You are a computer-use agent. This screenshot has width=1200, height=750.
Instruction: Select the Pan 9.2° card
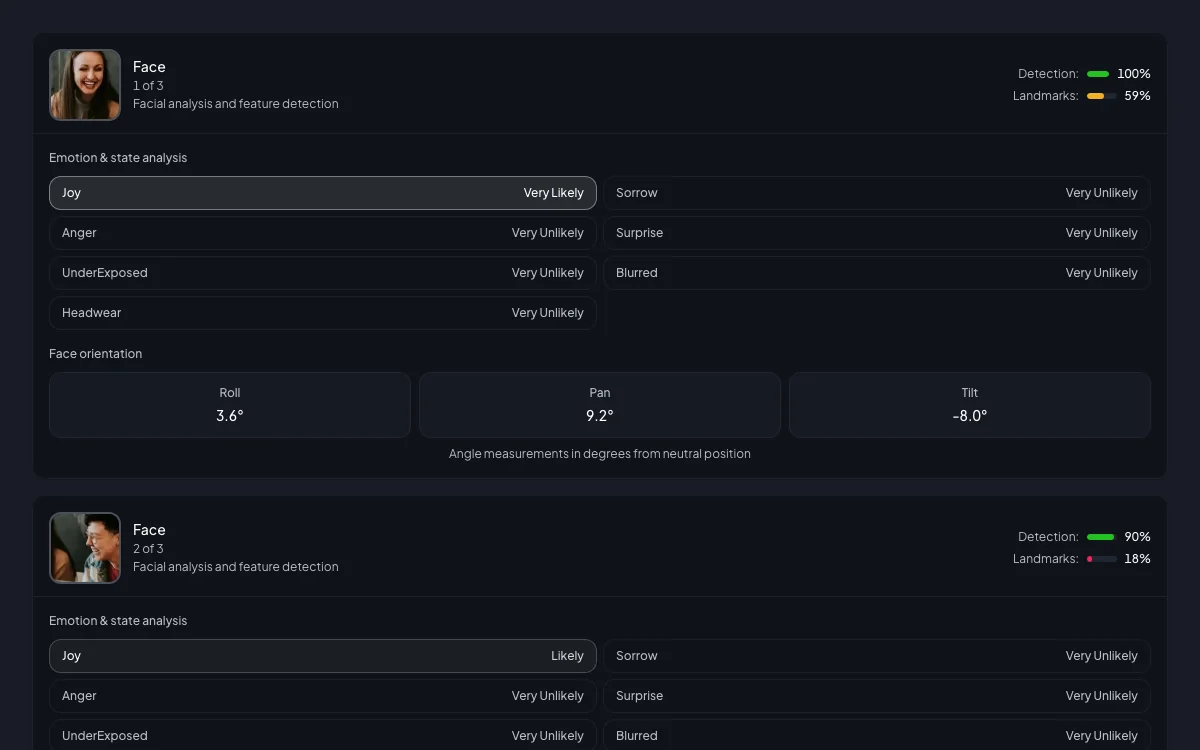click(600, 405)
